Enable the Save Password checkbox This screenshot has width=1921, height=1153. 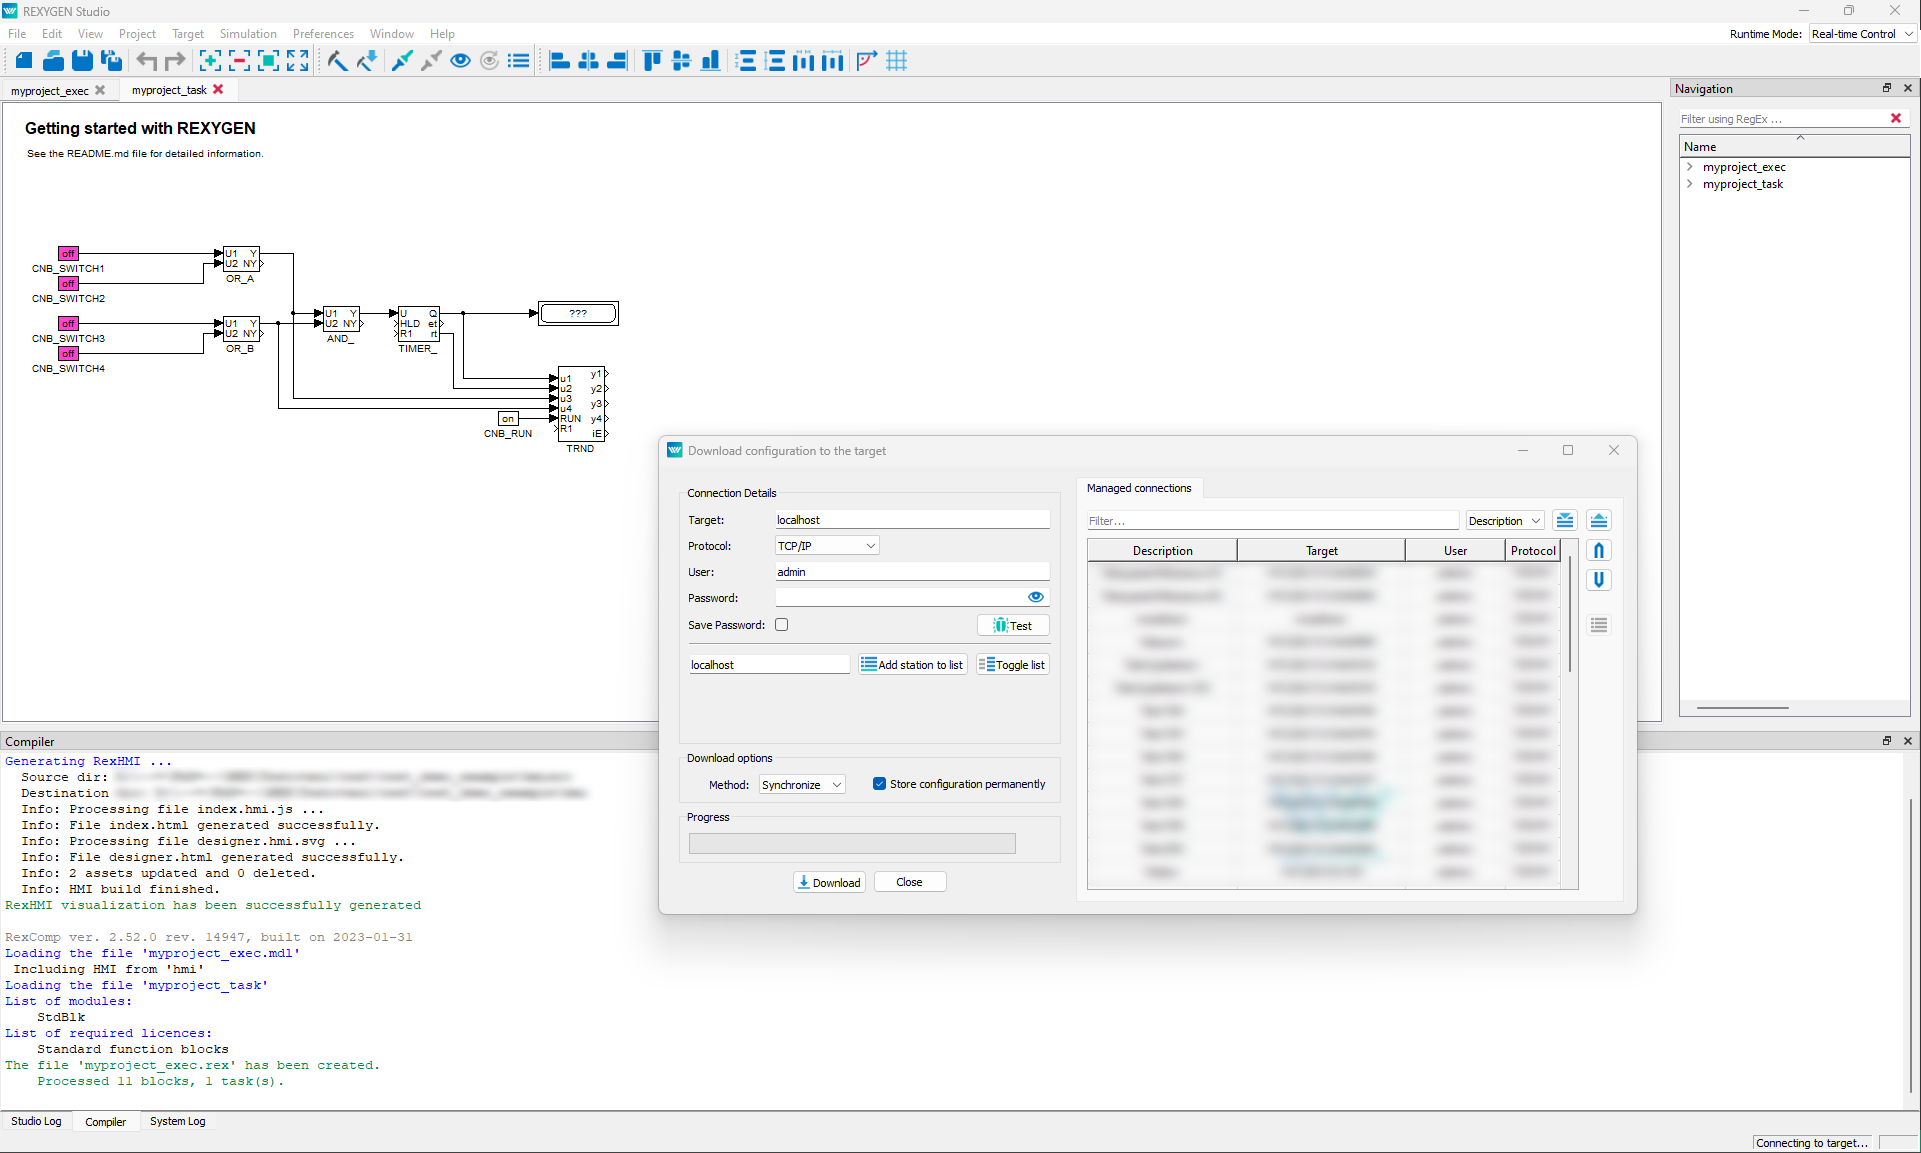tap(782, 625)
